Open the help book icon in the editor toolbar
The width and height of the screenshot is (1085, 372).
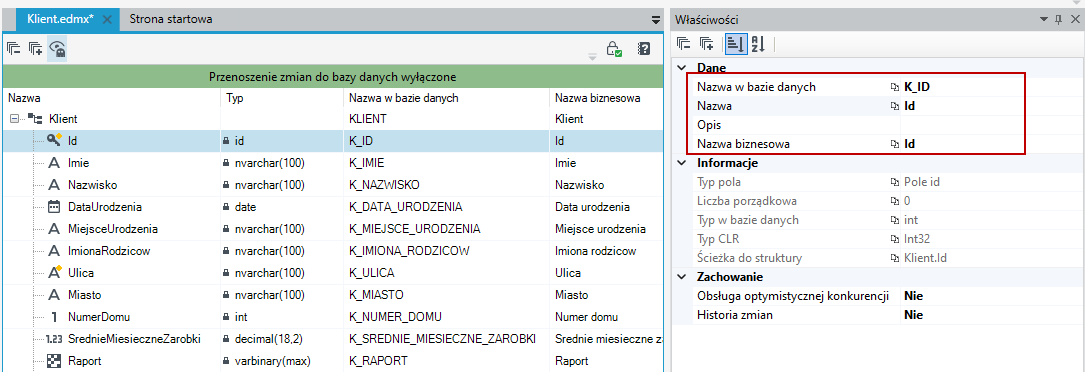[x=644, y=49]
